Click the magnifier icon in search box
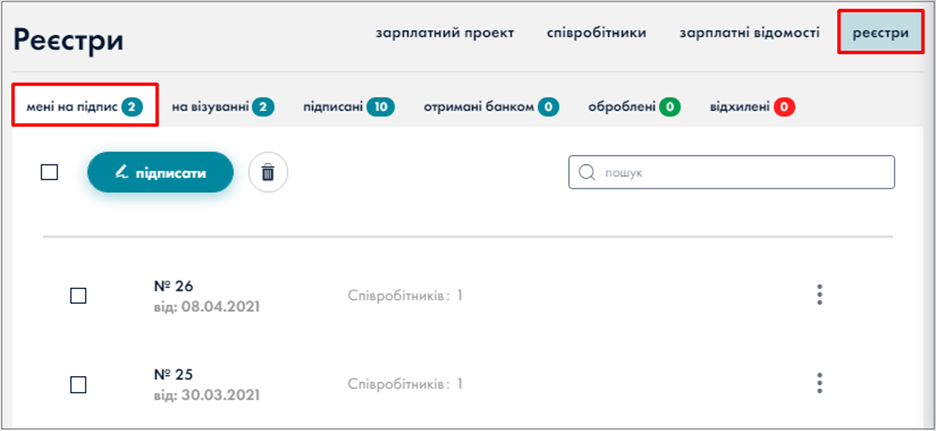 coord(587,172)
